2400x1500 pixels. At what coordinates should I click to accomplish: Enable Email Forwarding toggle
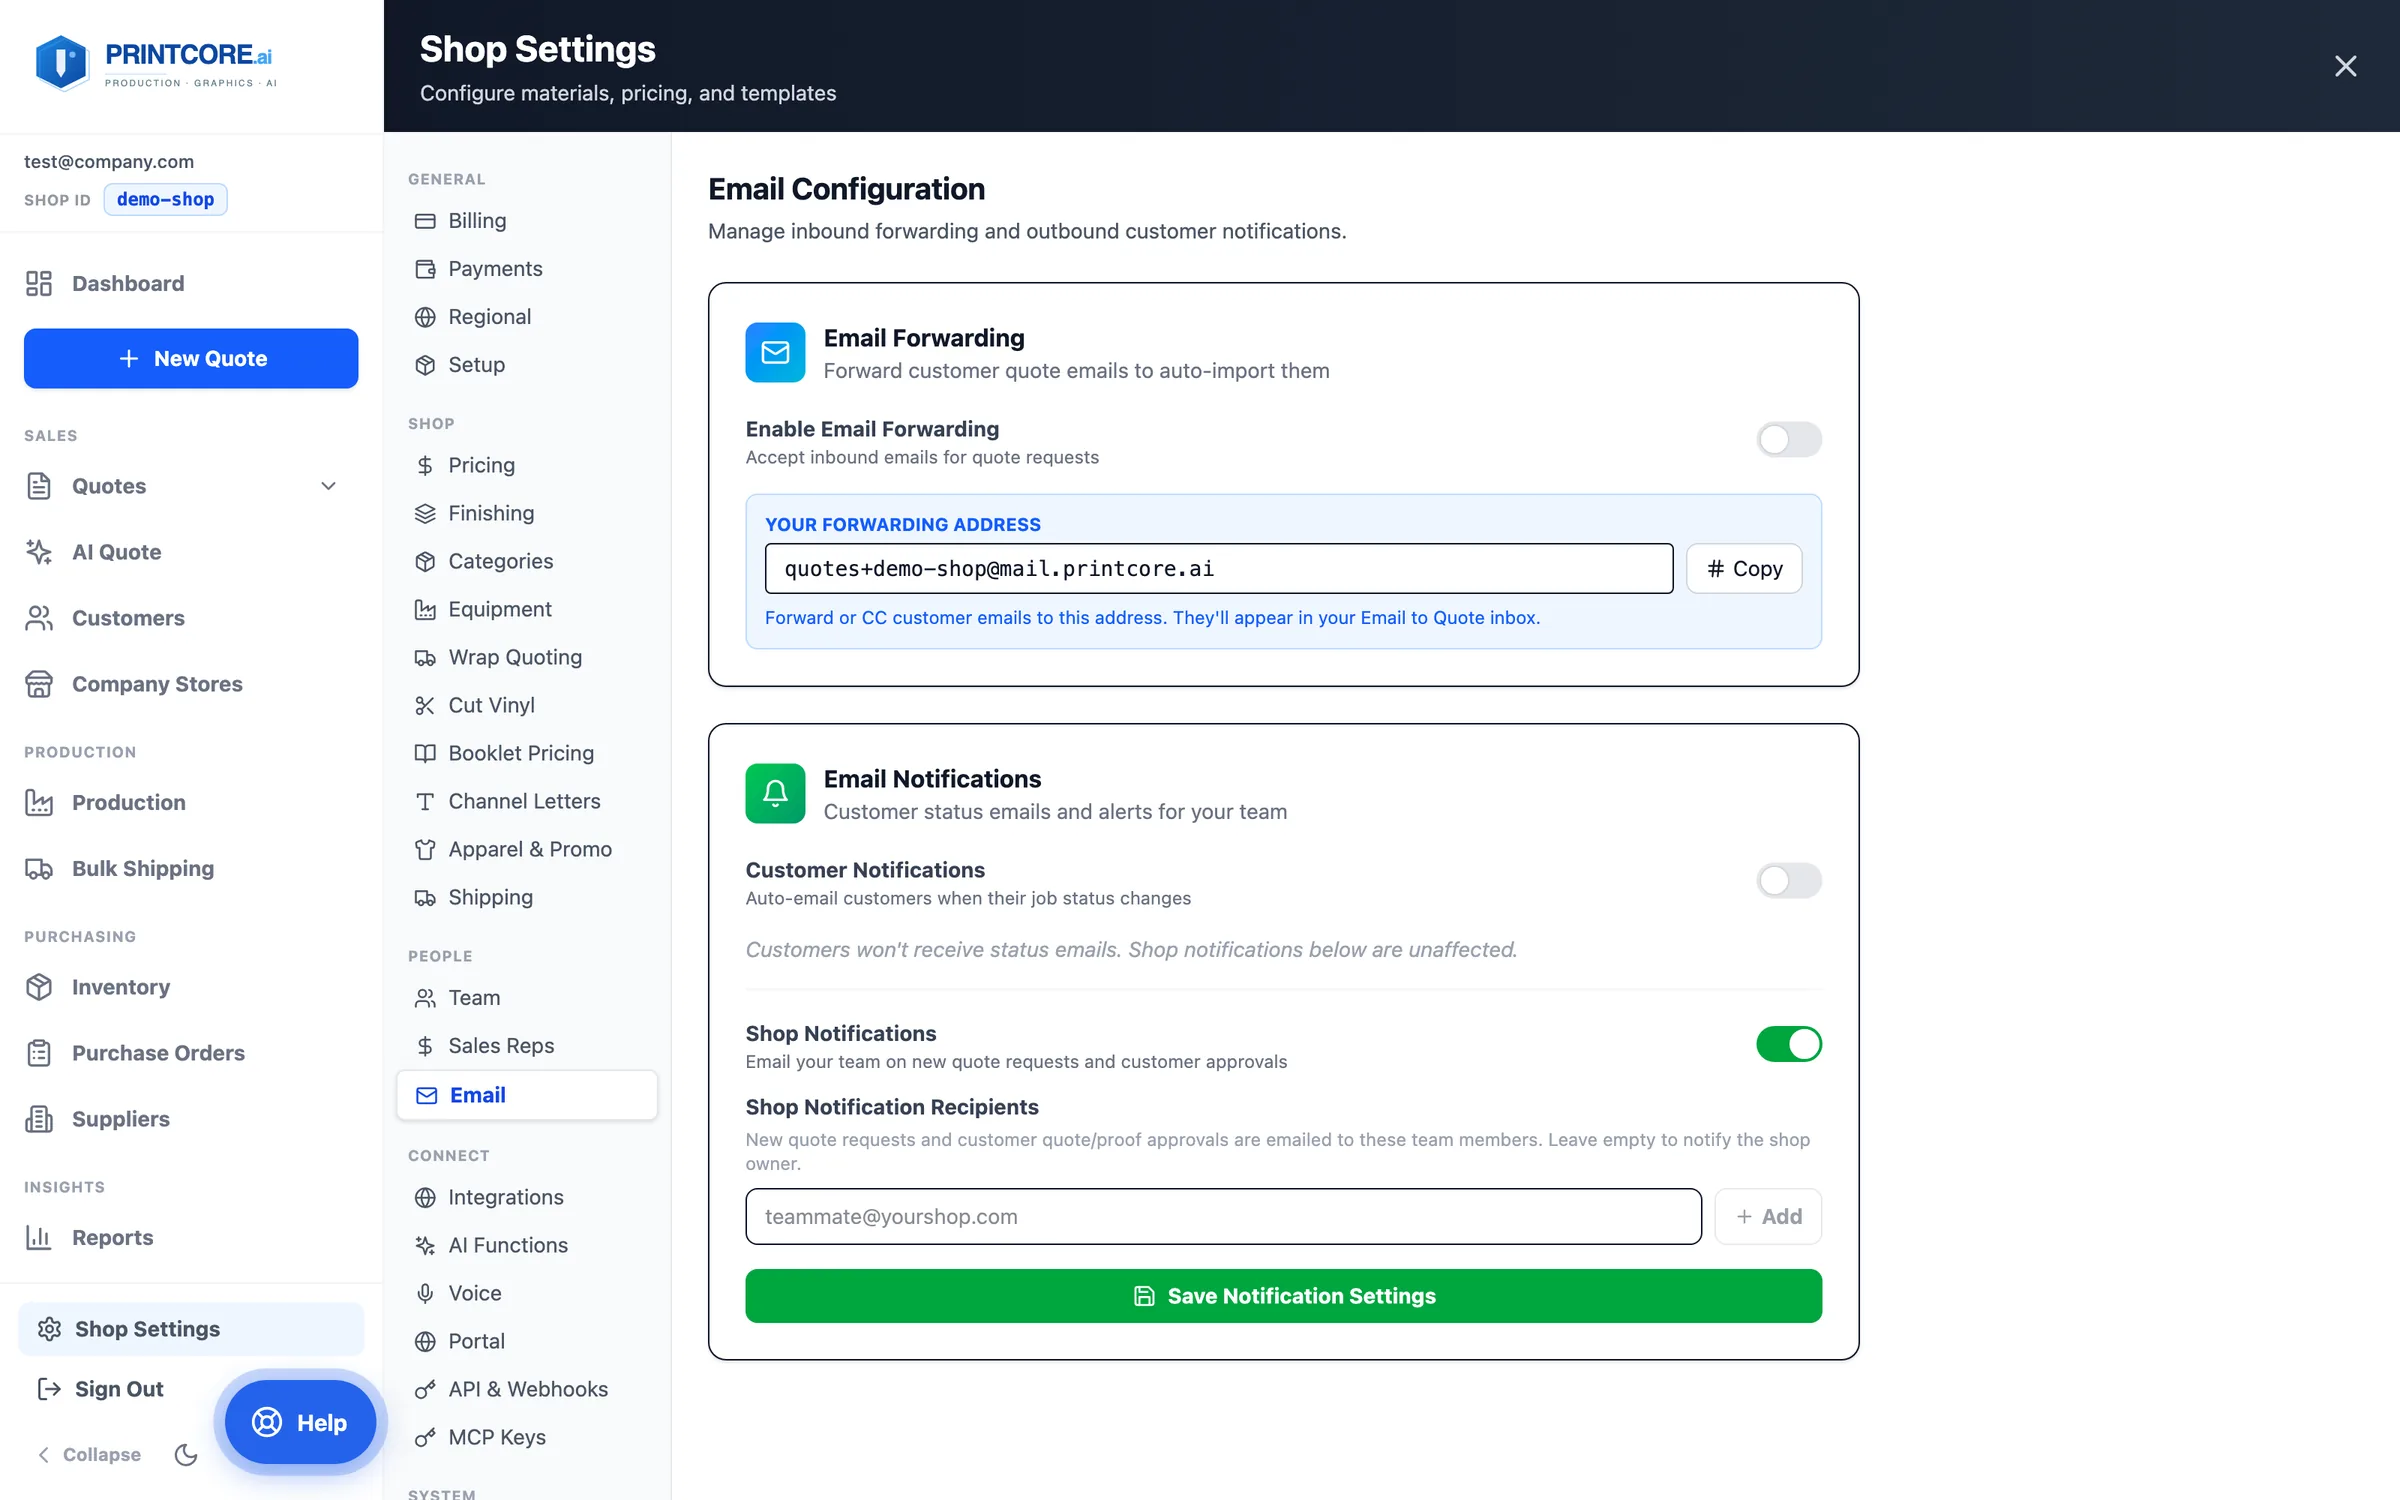[1789, 439]
